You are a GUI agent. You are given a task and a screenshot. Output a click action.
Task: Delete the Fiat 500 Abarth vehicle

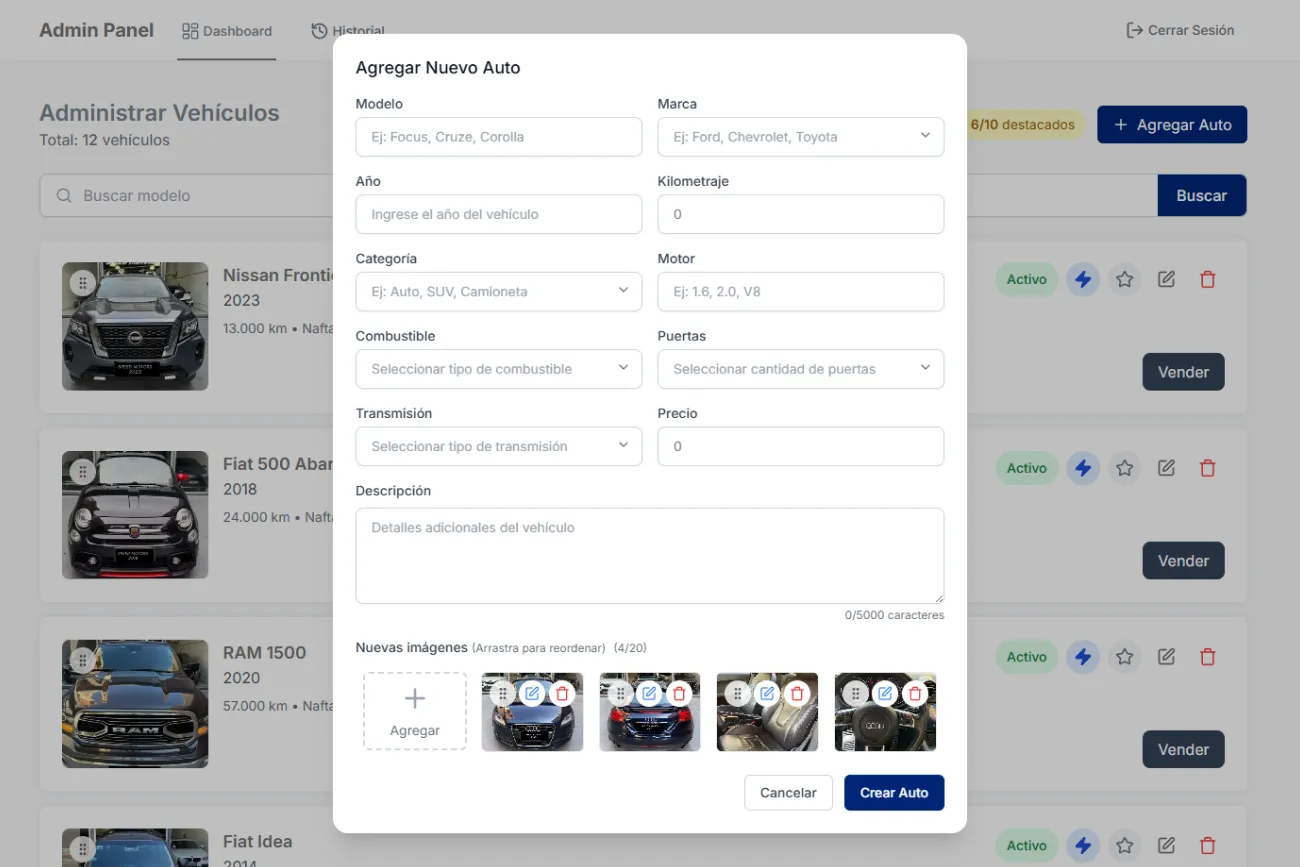pyautogui.click(x=1207, y=468)
